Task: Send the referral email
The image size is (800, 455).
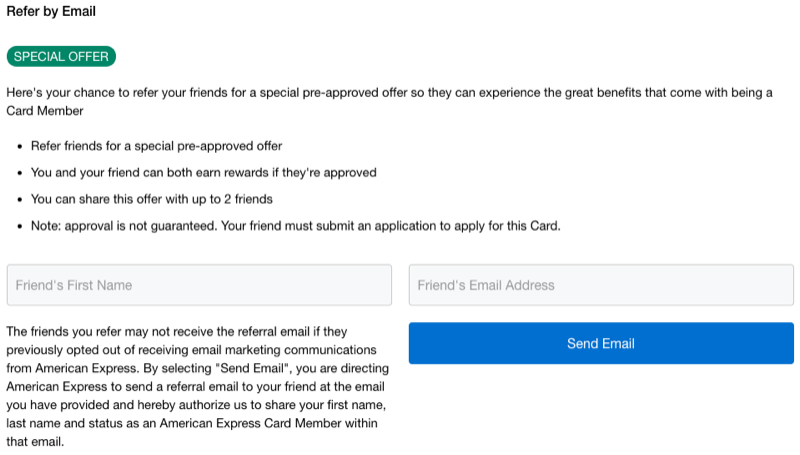Action: click(601, 343)
